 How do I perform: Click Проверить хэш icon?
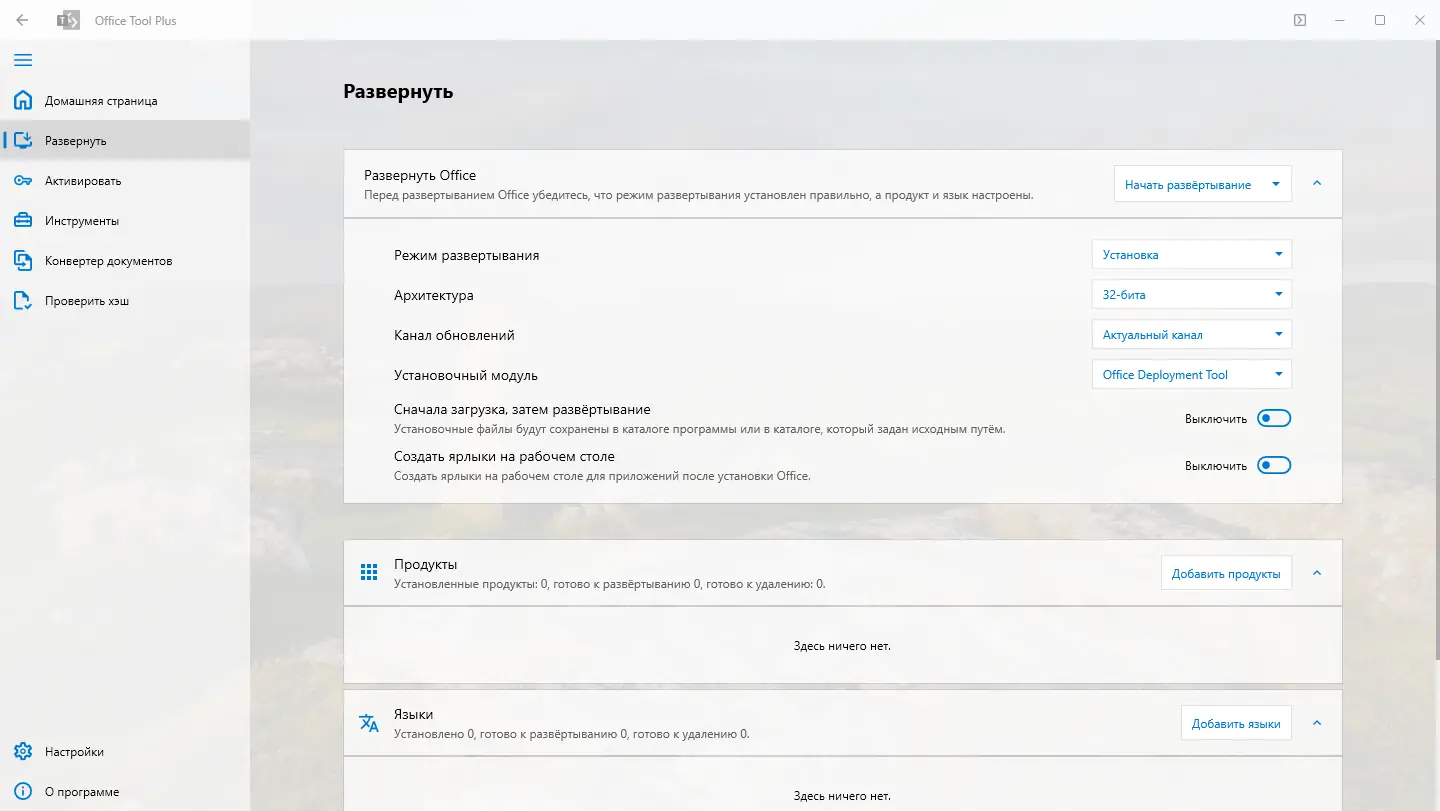(23, 301)
